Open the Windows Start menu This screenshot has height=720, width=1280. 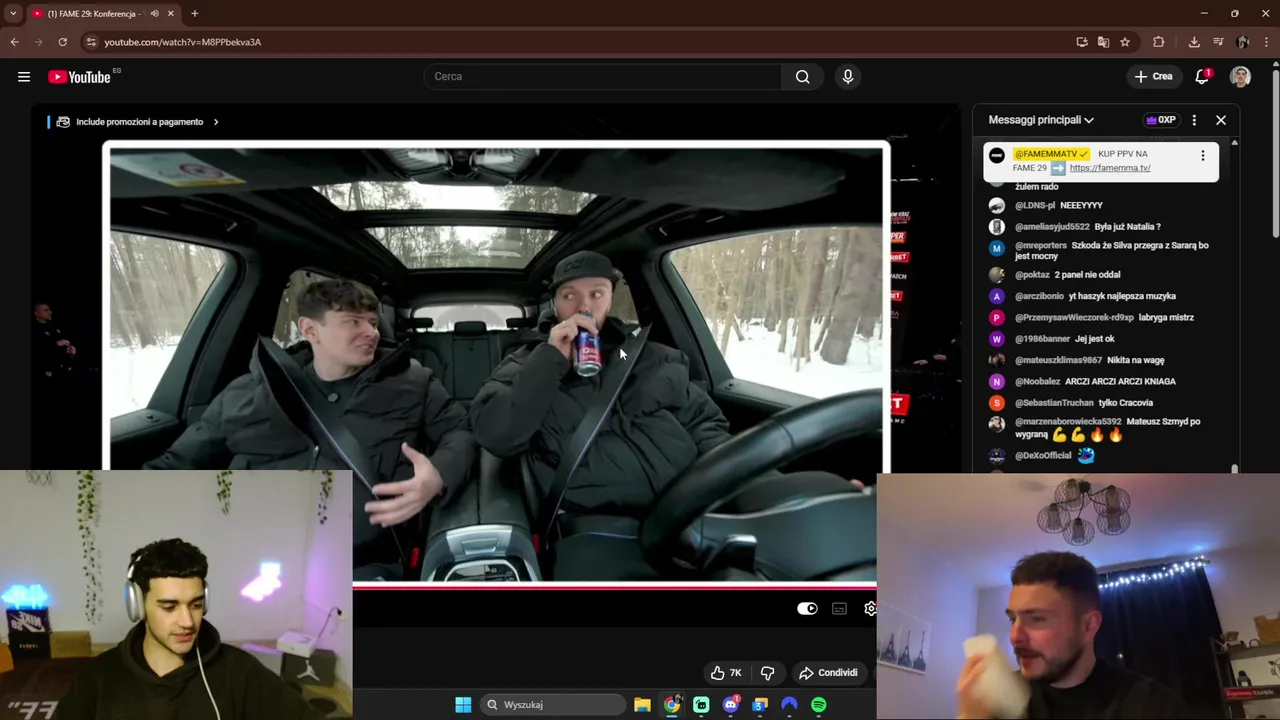(x=463, y=705)
